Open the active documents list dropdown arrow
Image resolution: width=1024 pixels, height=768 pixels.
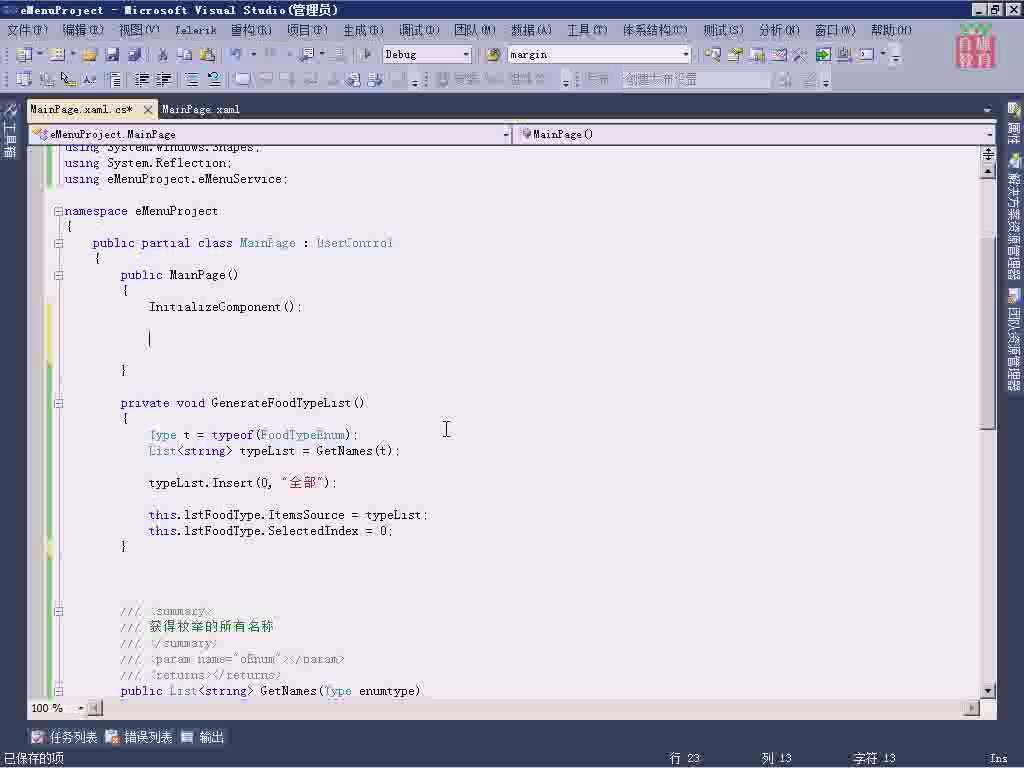click(x=987, y=110)
